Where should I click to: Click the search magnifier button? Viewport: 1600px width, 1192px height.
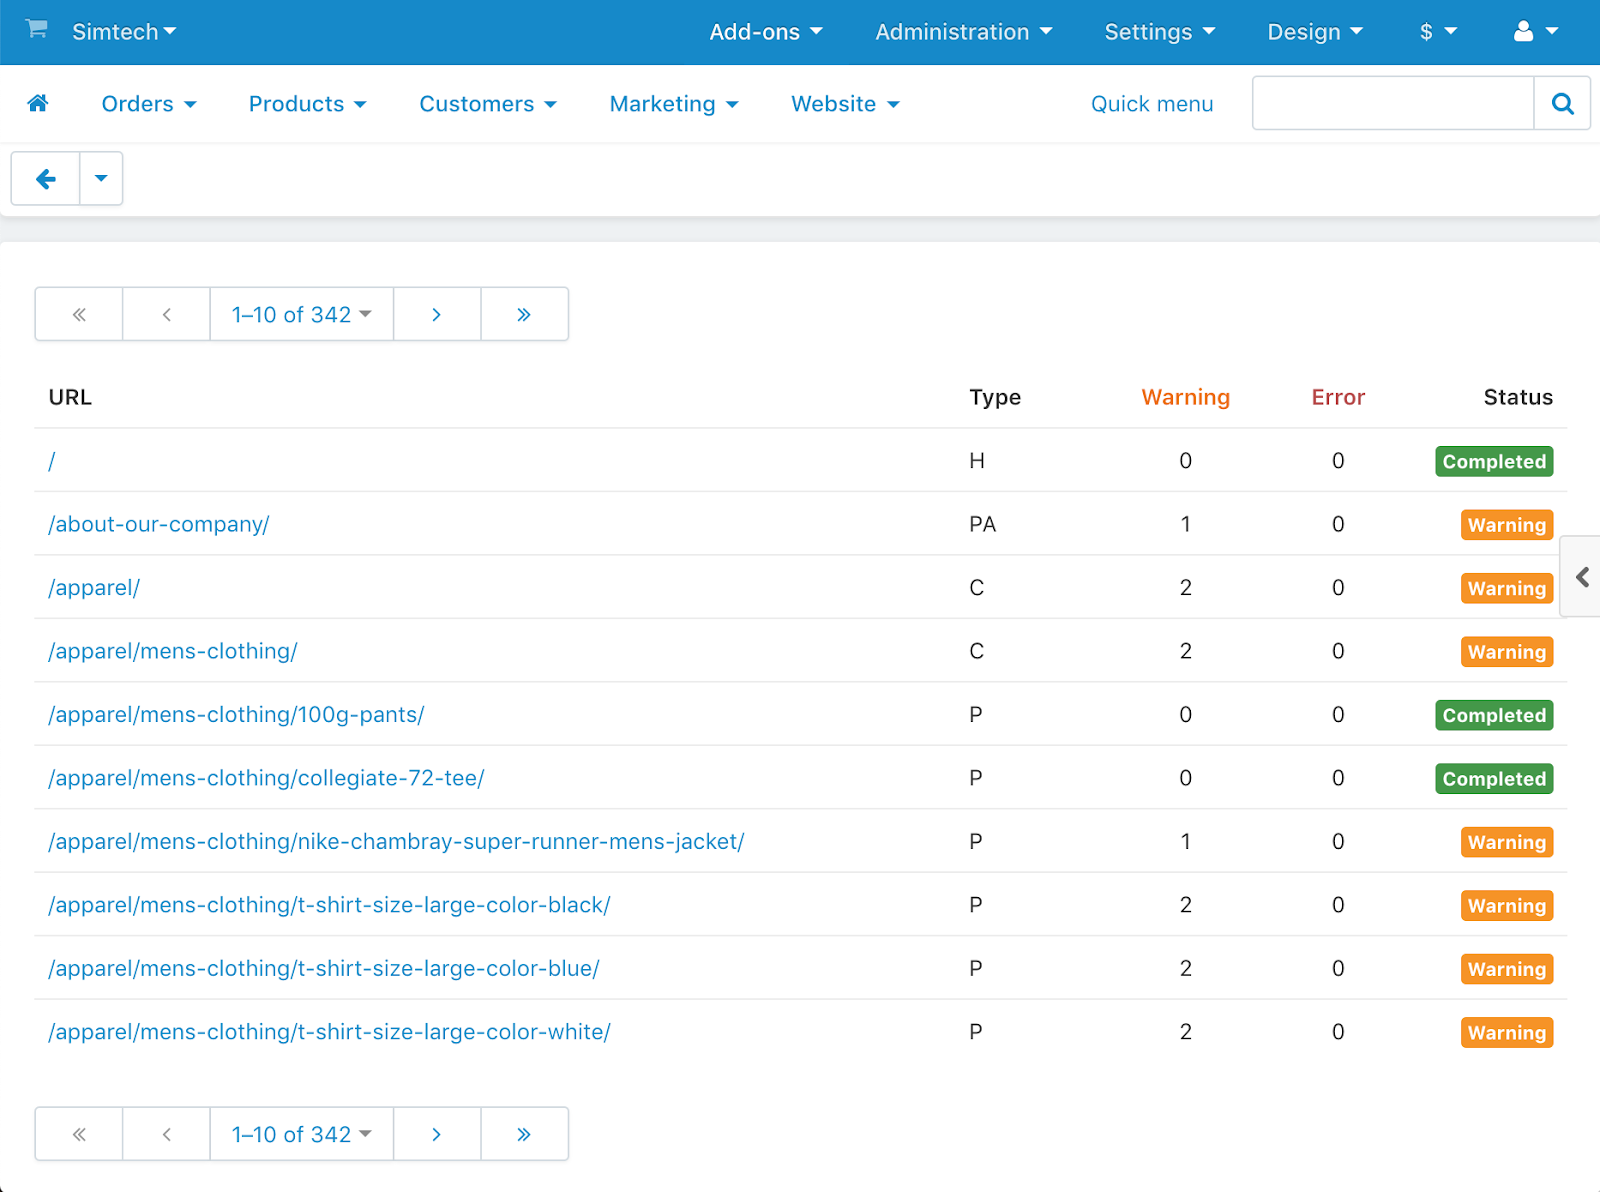1562,103
